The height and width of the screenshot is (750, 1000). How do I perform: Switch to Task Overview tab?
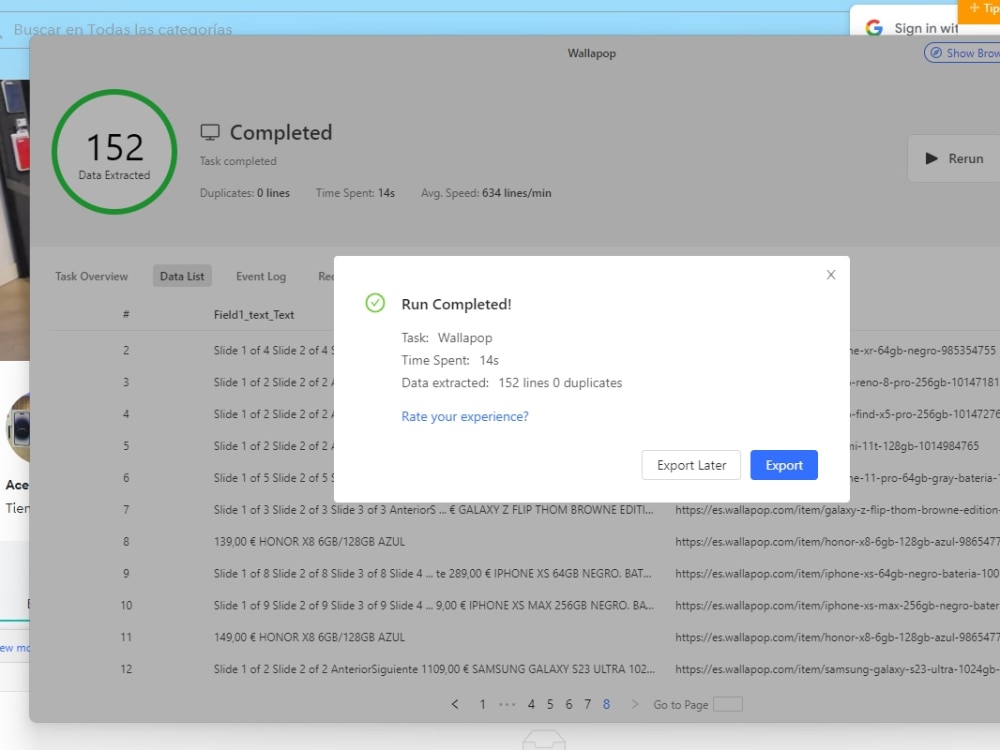click(x=91, y=276)
